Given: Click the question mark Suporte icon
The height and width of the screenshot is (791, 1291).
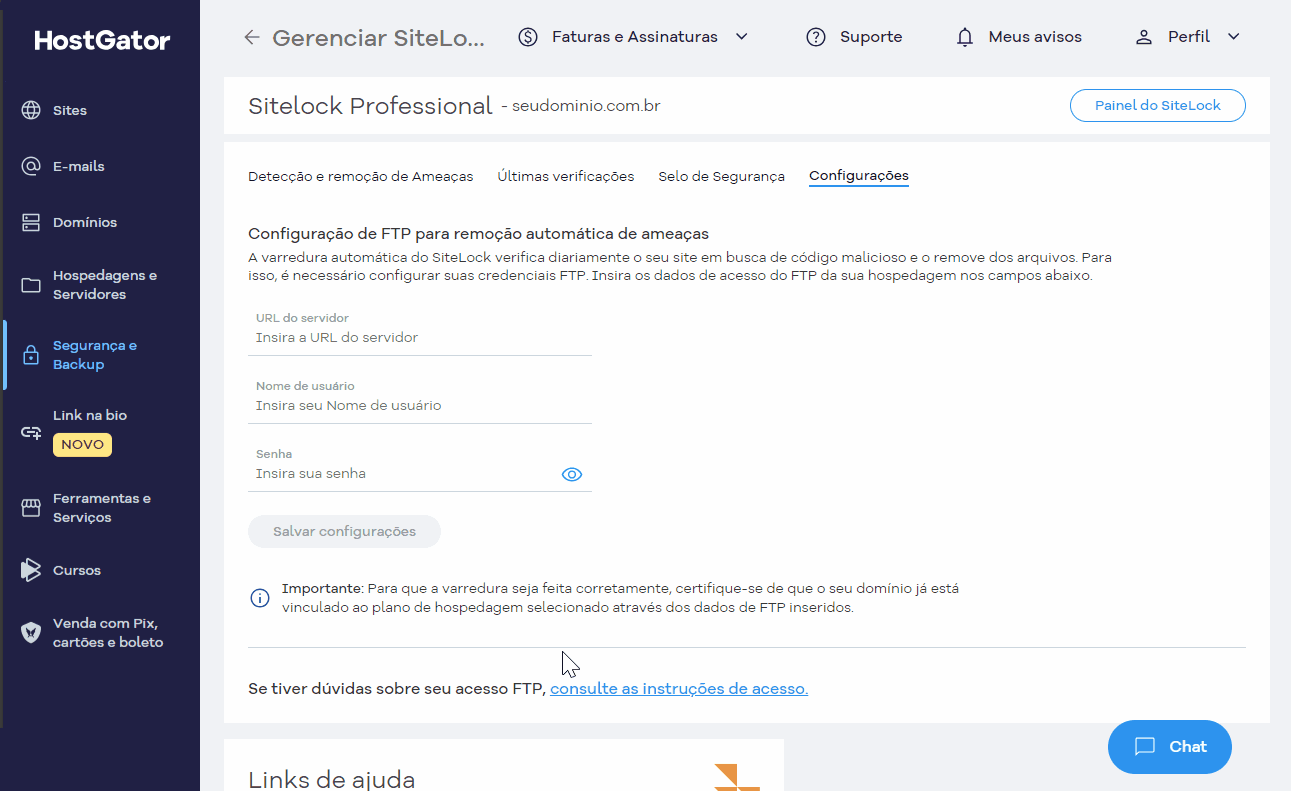Looking at the screenshot, I should pyautogui.click(x=816, y=37).
